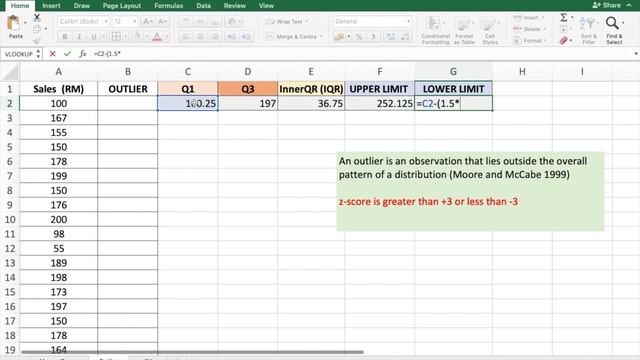This screenshot has width=640, height=360.
Task: Select column G header
Action: pyautogui.click(x=453, y=71)
